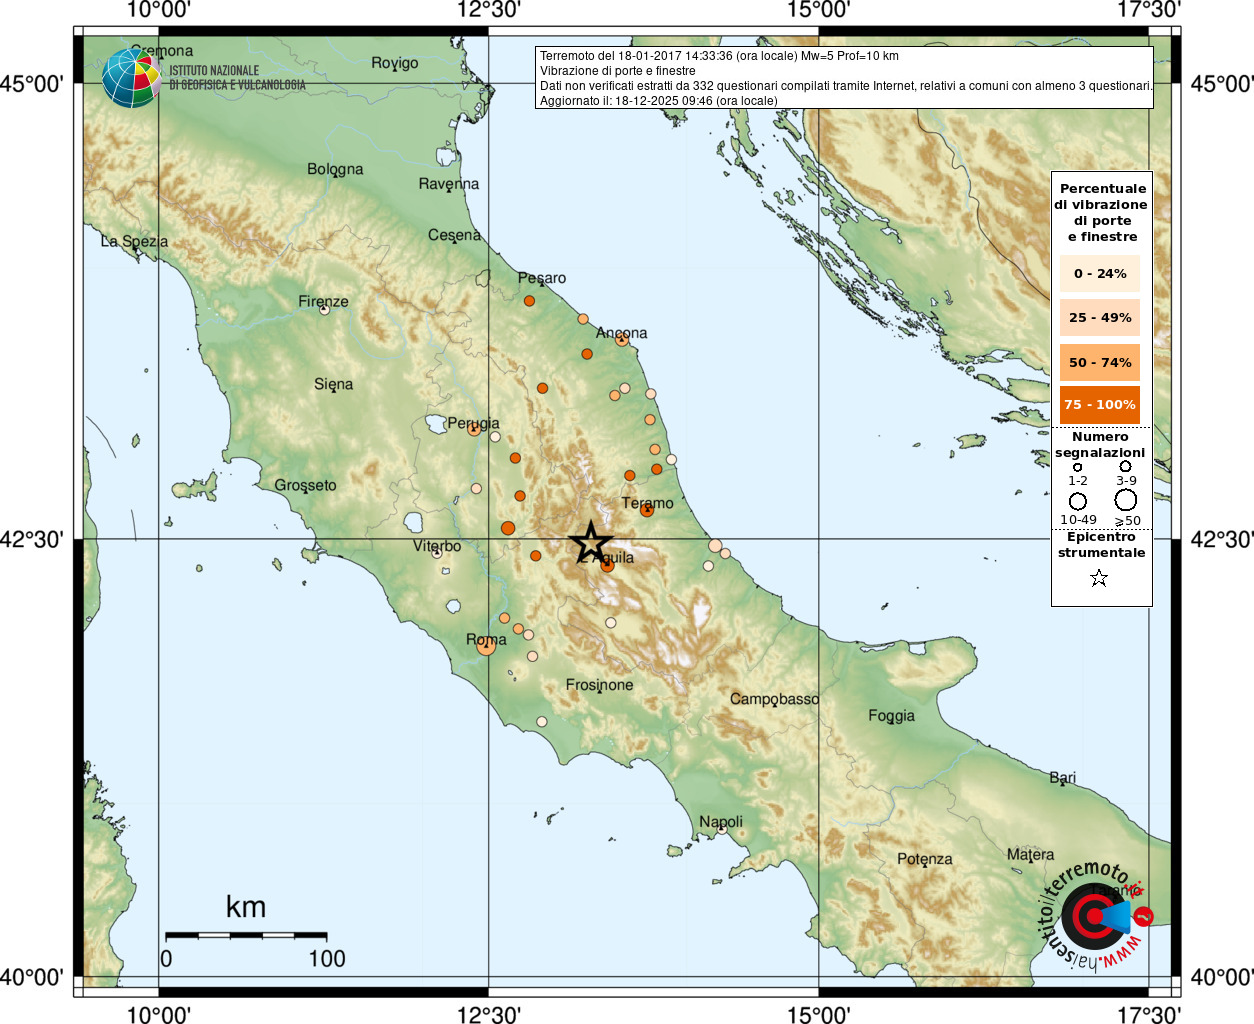Image resolution: width=1254 pixels, height=1024 pixels.
Task: Click the legend circle for 3-9 reports
Action: click(1125, 466)
